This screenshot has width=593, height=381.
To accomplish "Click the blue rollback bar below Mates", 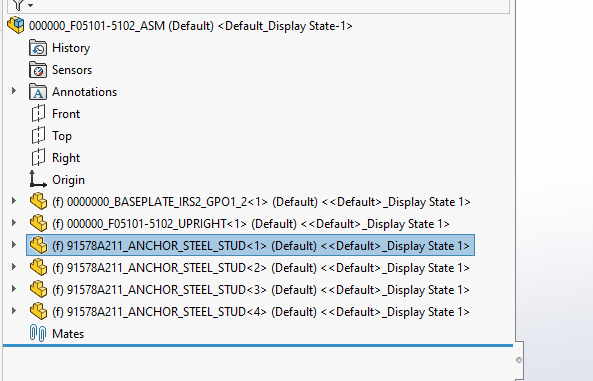I will point(258,345).
